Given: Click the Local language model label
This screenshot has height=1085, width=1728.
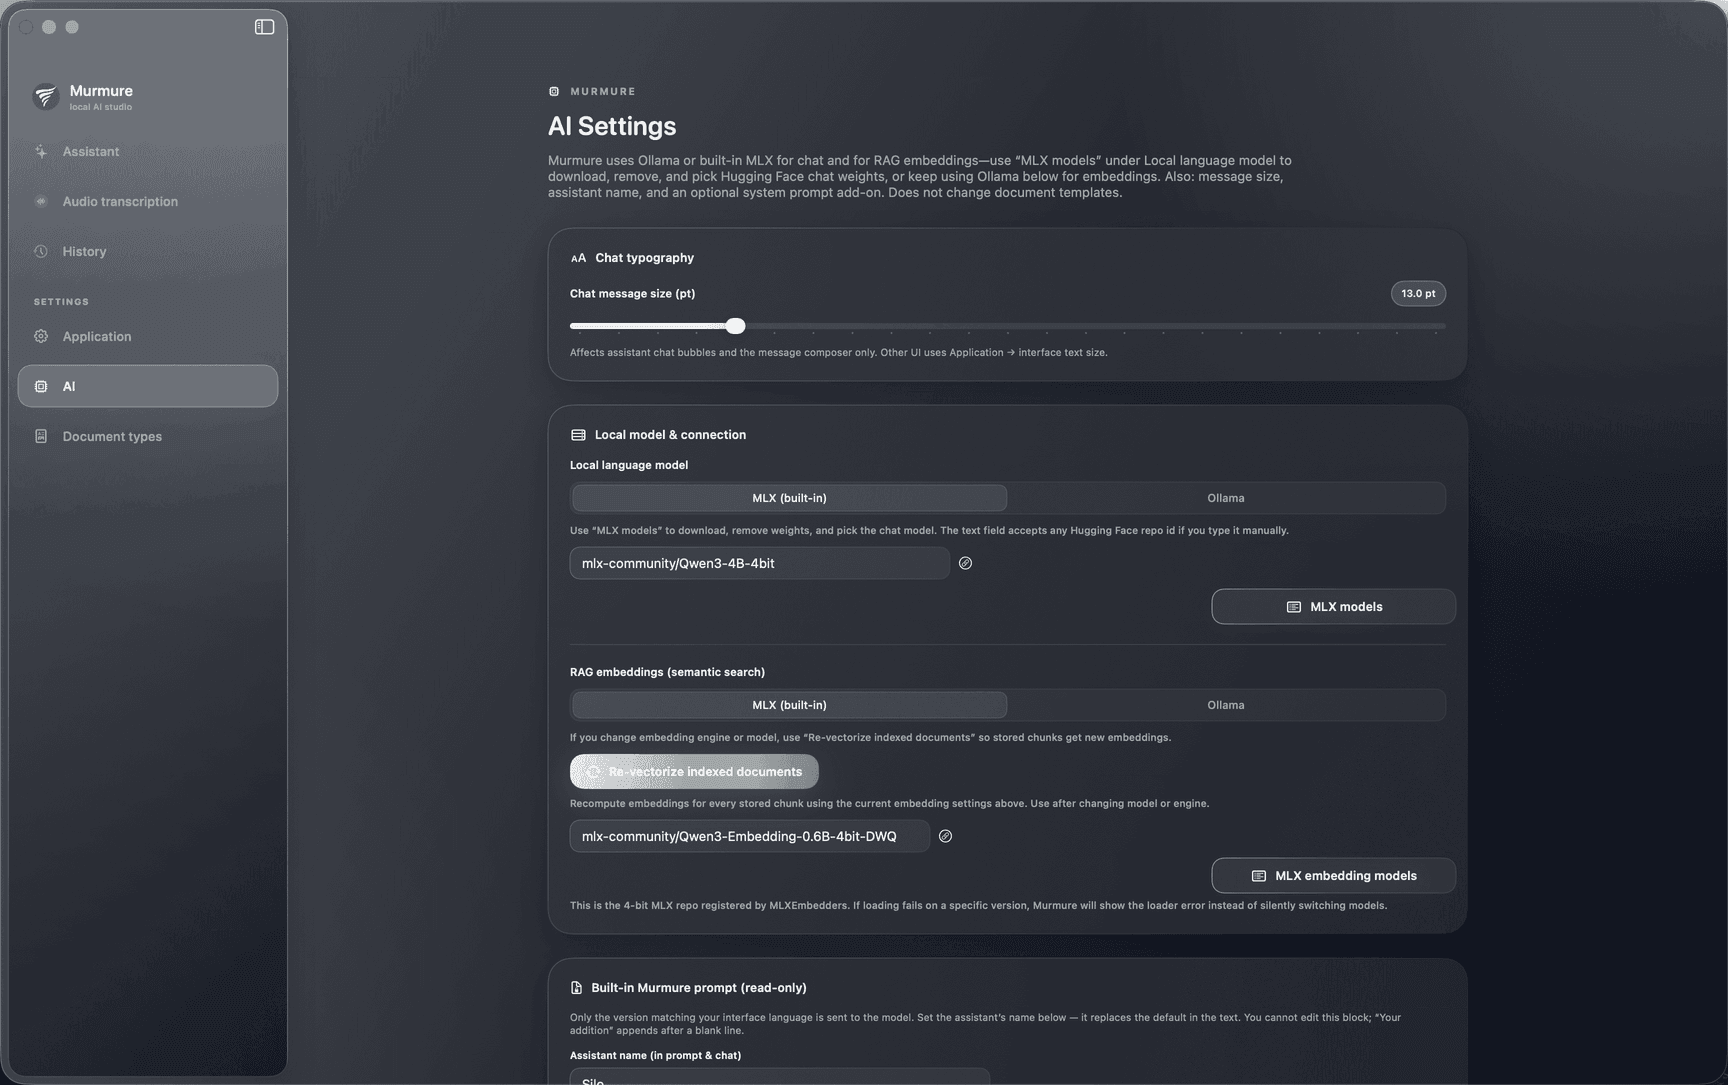Looking at the screenshot, I should [x=629, y=465].
